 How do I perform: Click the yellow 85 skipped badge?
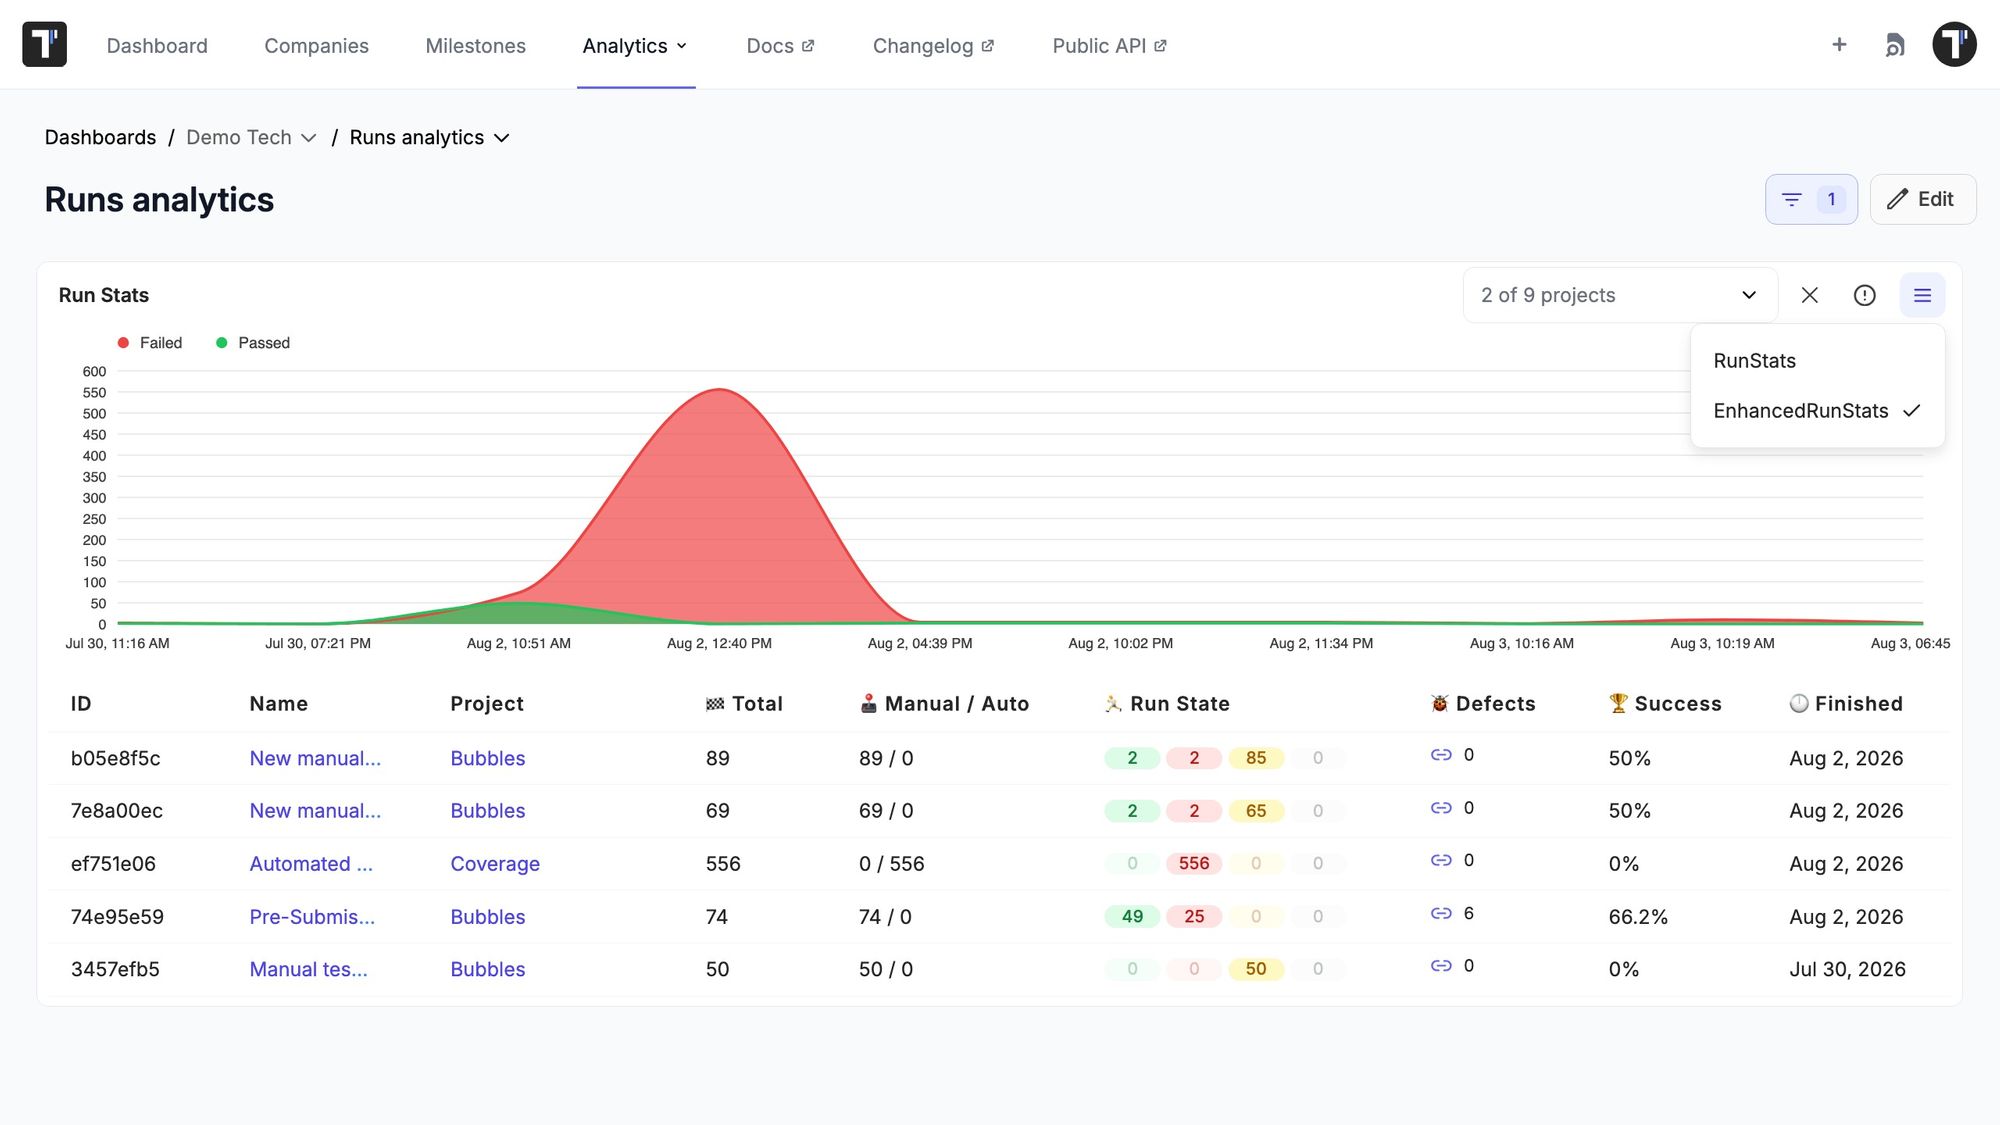(x=1256, y=758)
